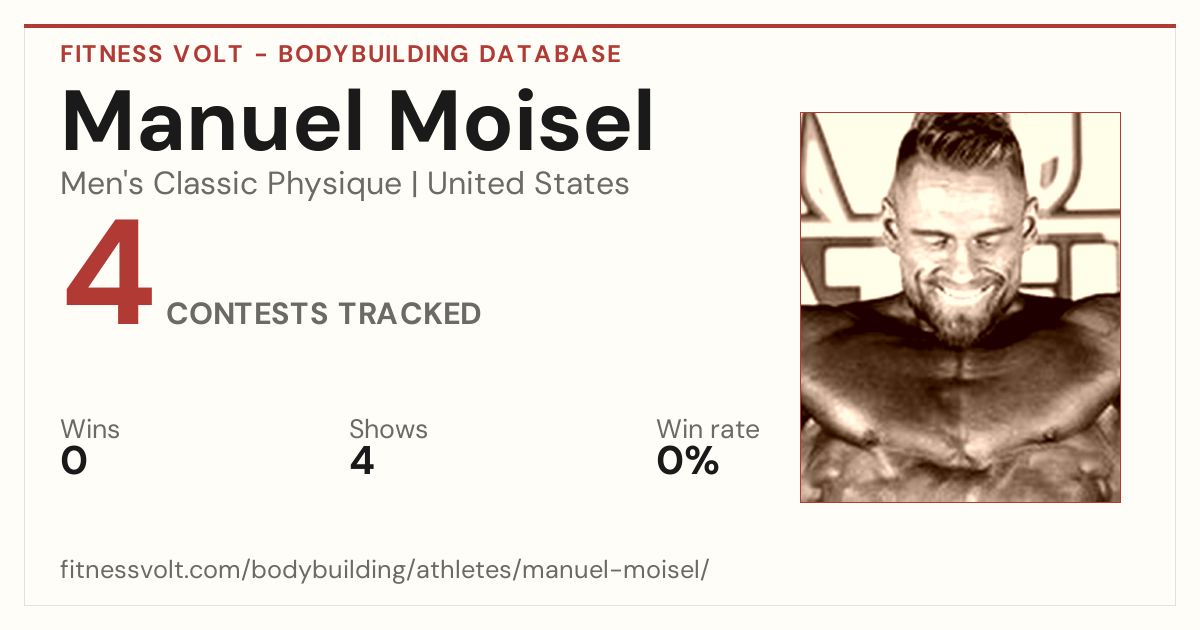This screenshot has height=630, width=1200.
Task: Click the shows value 4
Action: [362, 461]
